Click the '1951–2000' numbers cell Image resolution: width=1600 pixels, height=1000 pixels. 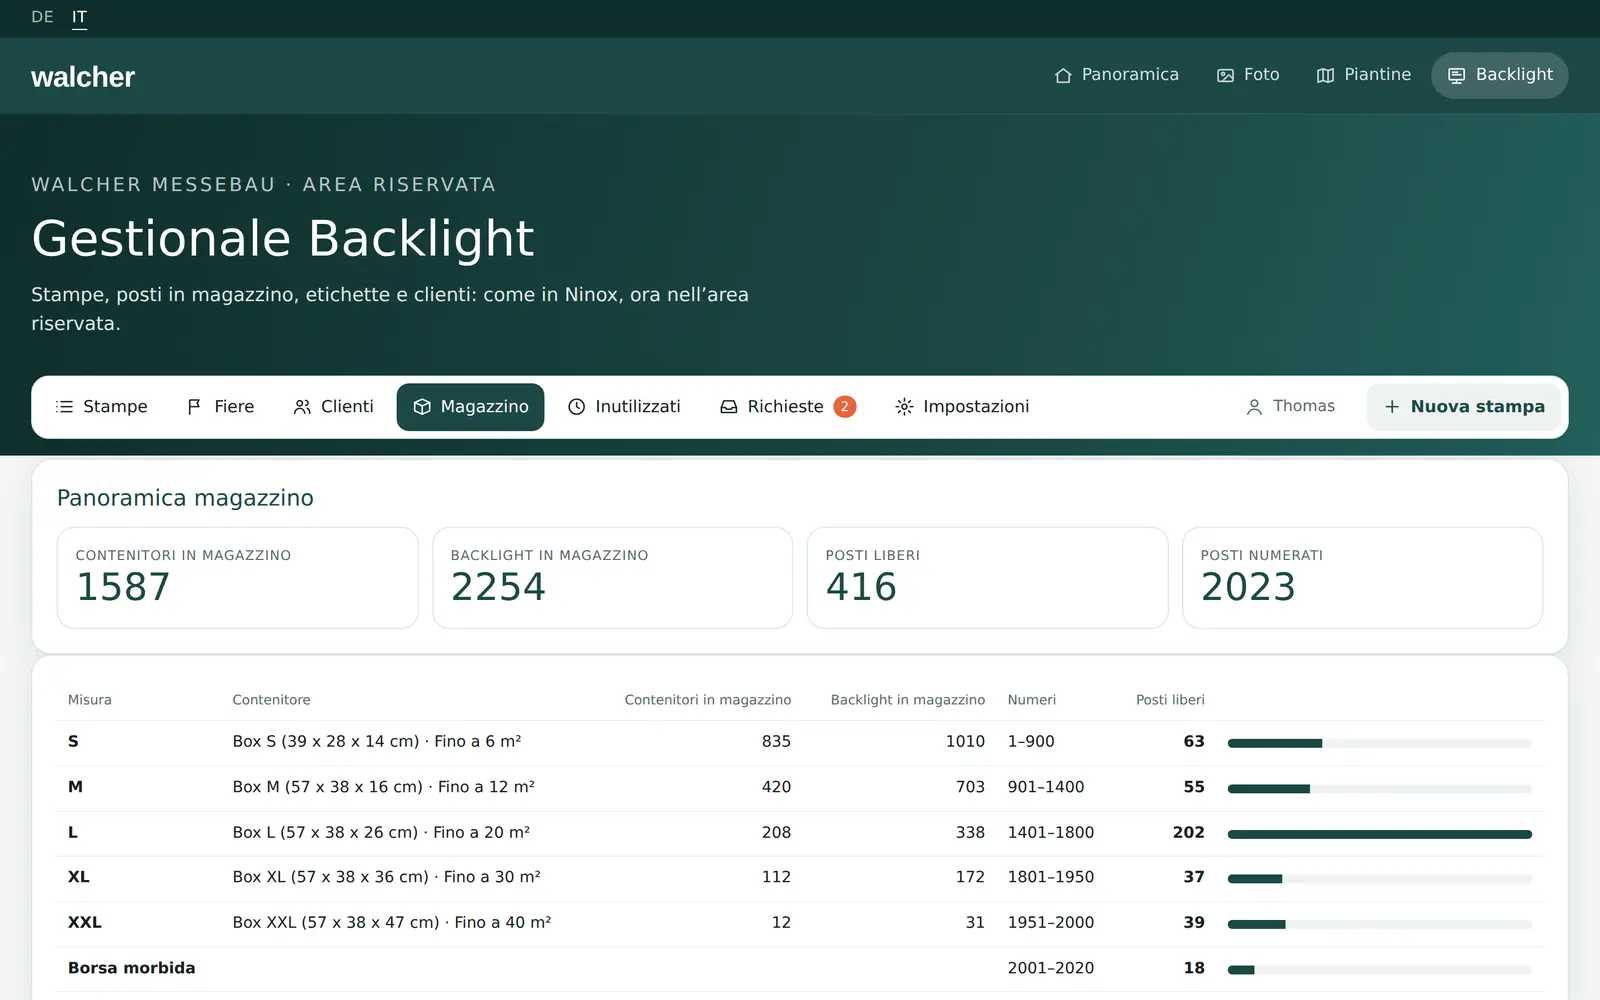click(1051, 923)
